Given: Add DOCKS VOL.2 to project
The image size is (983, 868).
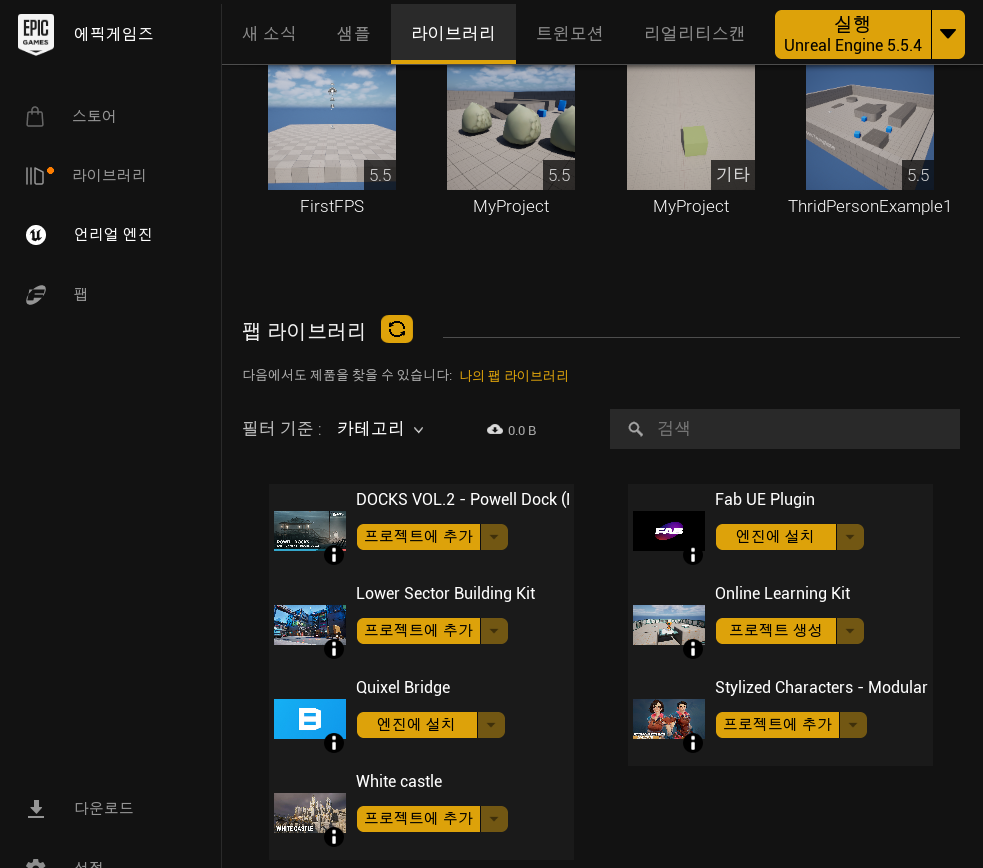Looking at the screenshot, I should [x=418, y=537].
